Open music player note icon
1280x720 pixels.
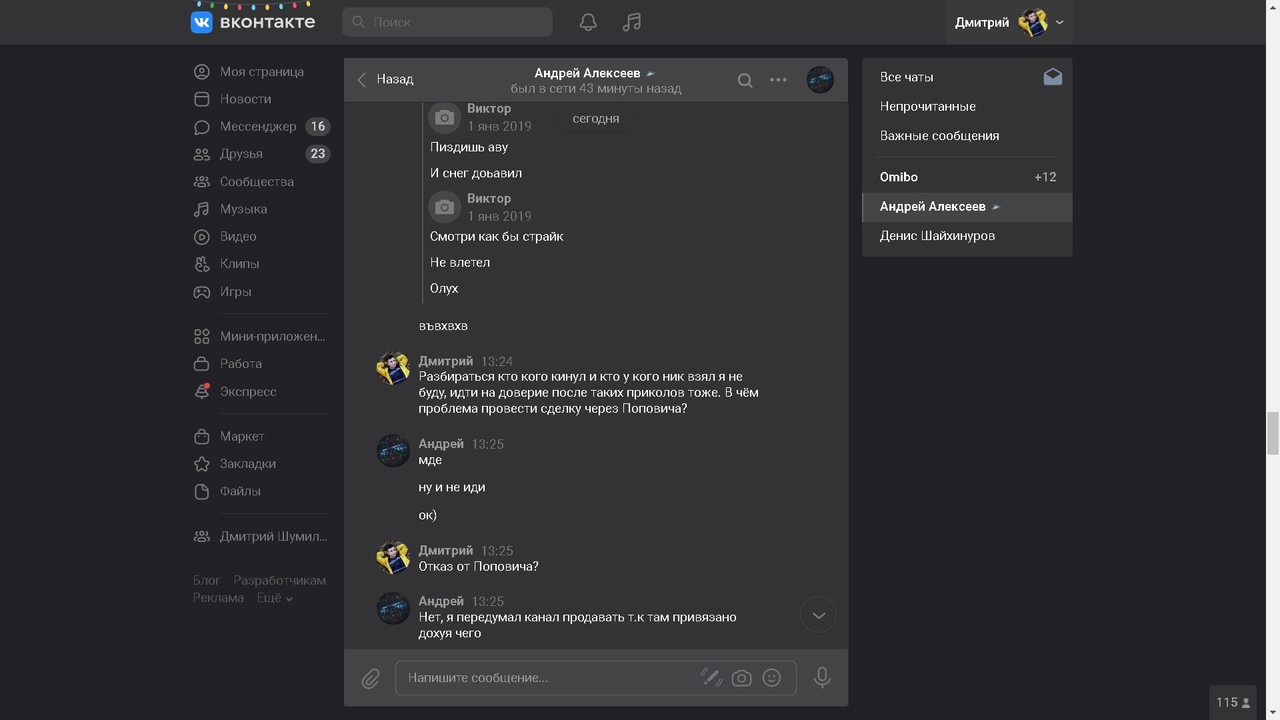[x=631, y=22]
